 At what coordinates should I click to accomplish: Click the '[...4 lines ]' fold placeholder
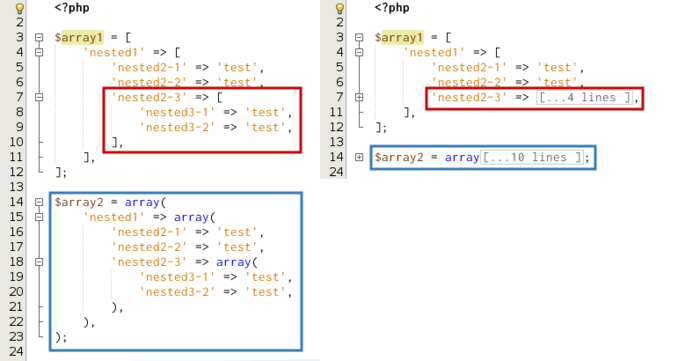(584, 97)
